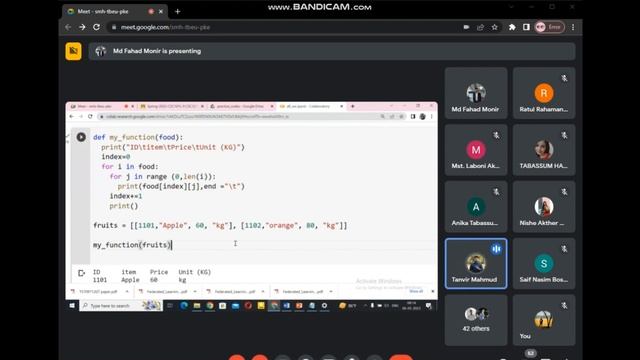
Task: Select the tile labeled You
Action: [544, 320]
